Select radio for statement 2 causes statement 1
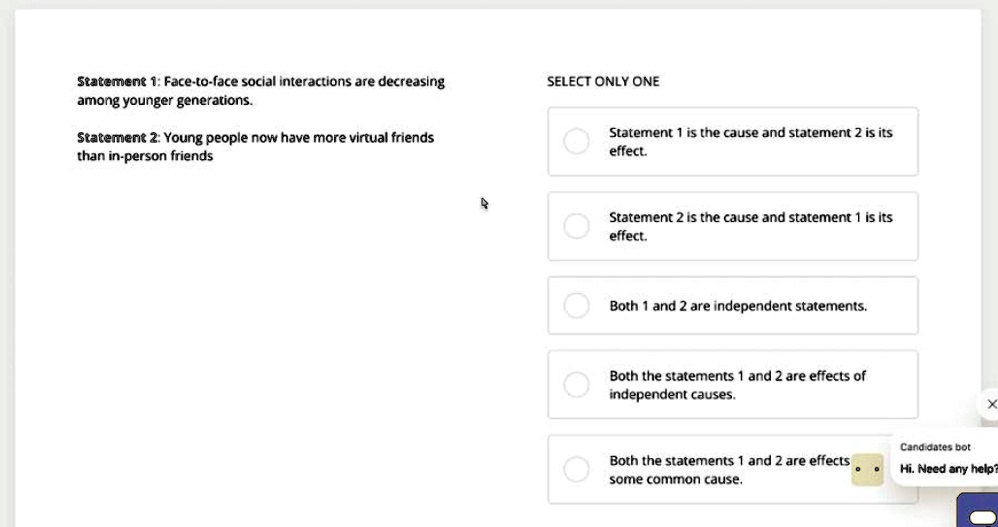 pos(577,227)
